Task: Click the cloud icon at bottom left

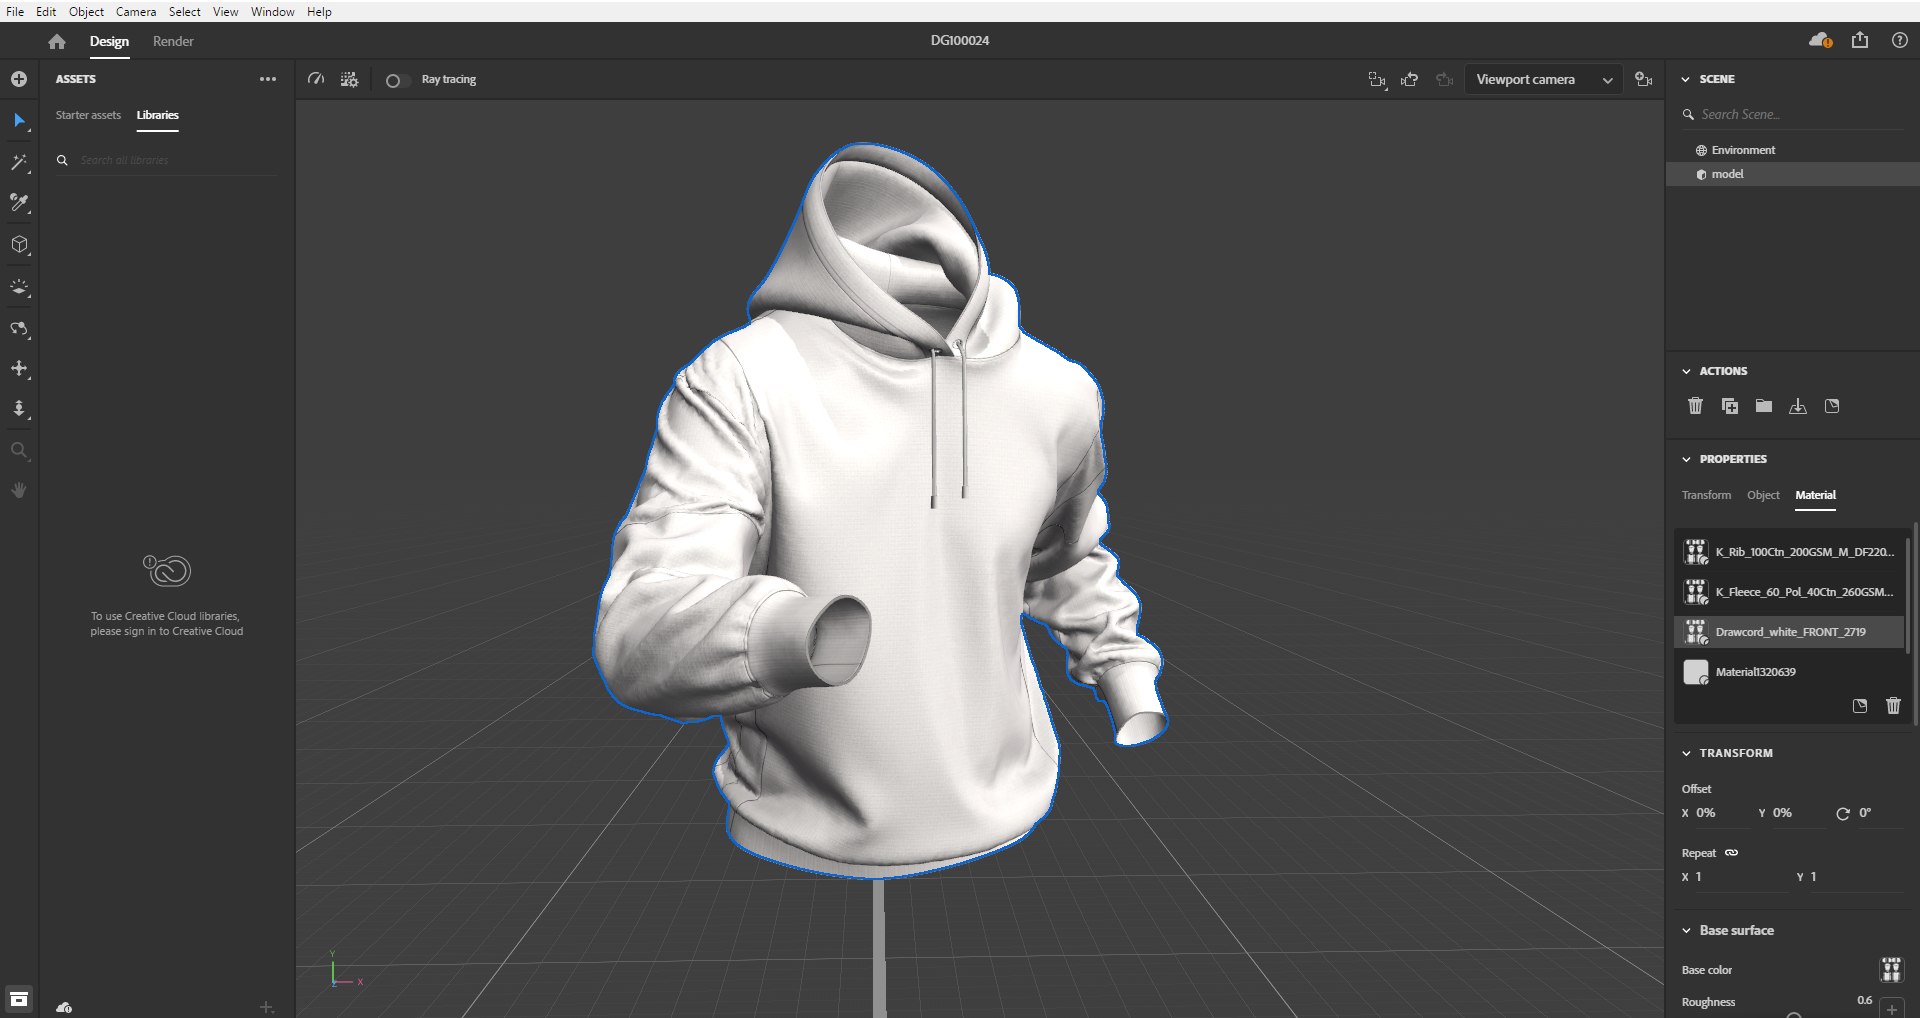Action: pyautogui.click(x=64, y=1007)
